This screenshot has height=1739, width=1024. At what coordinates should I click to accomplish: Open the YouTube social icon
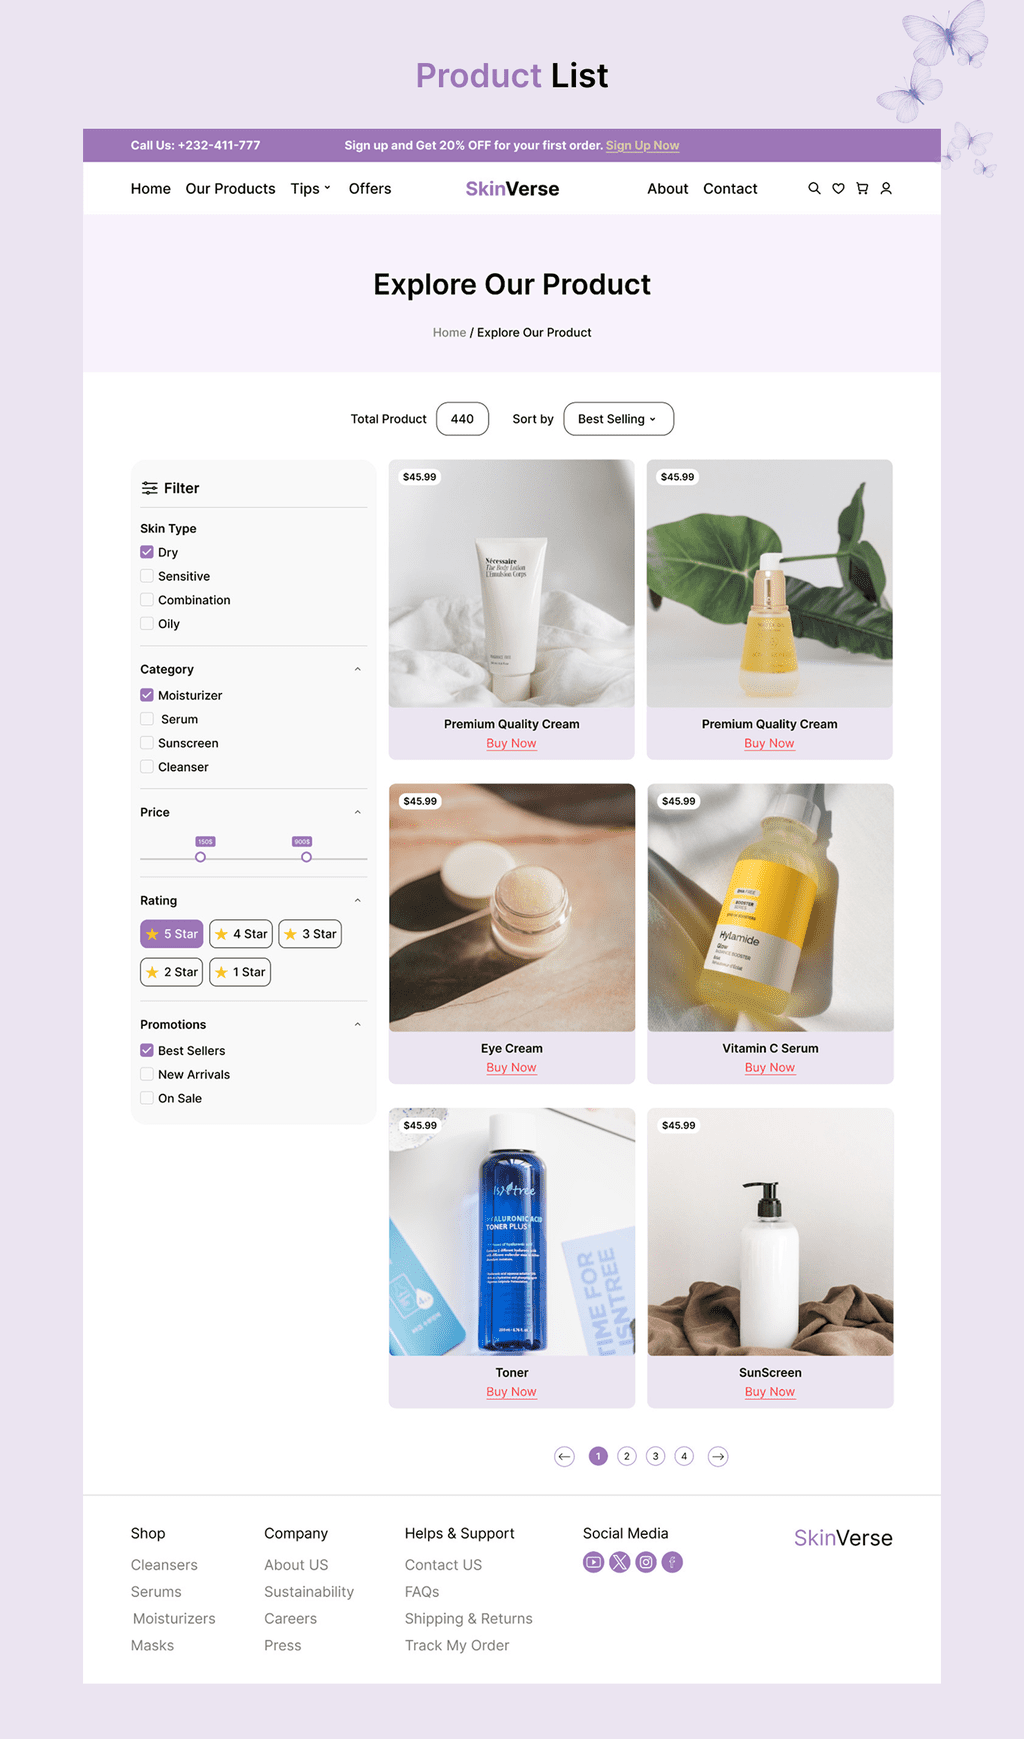coord(594,1562)
